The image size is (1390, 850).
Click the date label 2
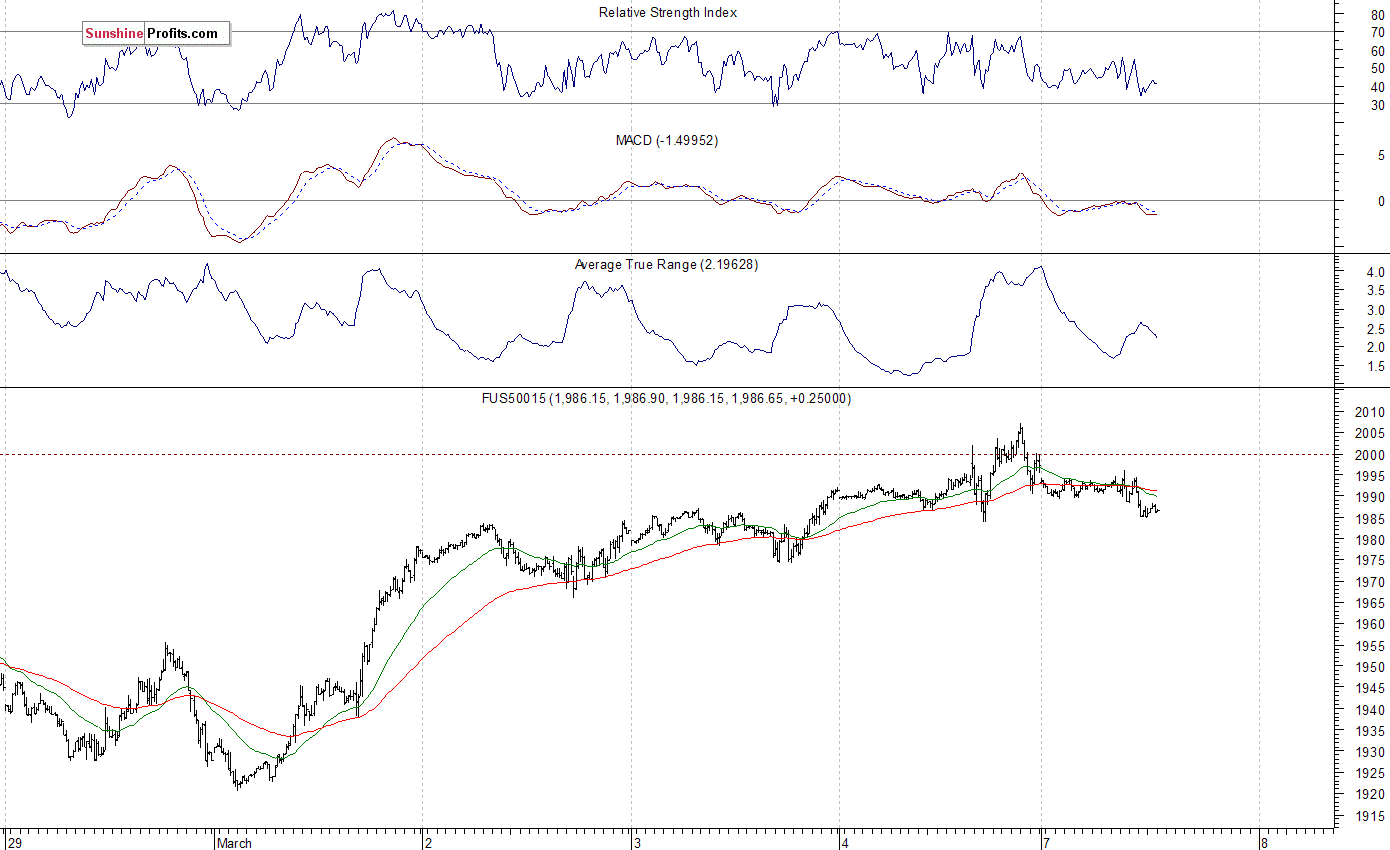coord(427,843)
